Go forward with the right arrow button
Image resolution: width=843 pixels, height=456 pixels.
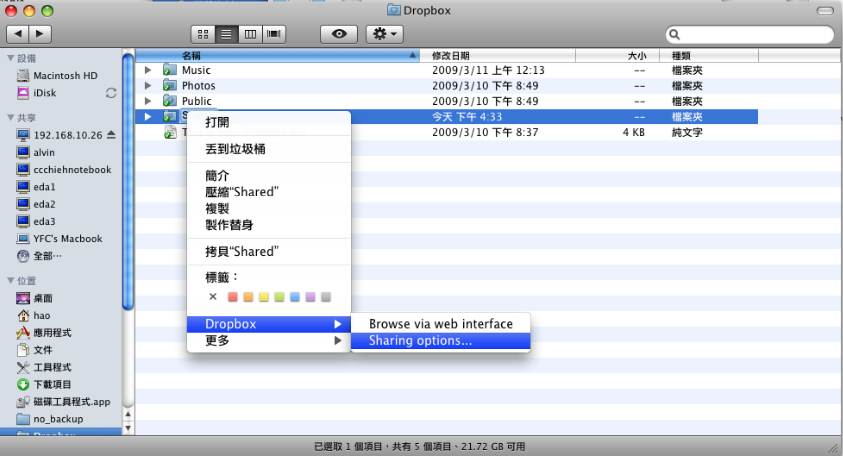40,34
